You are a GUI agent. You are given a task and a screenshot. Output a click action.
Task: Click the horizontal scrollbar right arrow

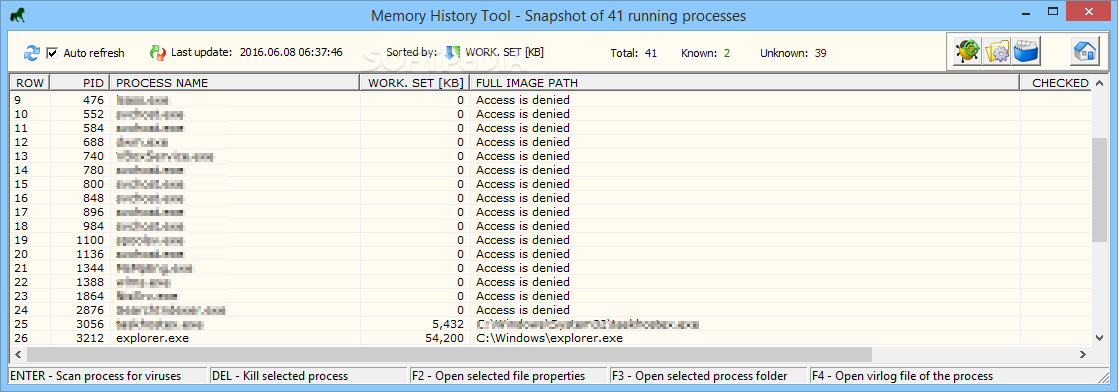(x=1083, y=354)
